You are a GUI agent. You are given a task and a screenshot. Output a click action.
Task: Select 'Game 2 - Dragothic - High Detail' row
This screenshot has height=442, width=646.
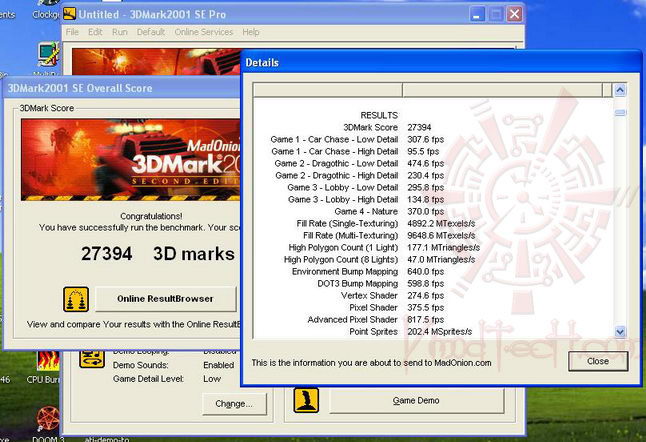[x=433, y=175]
